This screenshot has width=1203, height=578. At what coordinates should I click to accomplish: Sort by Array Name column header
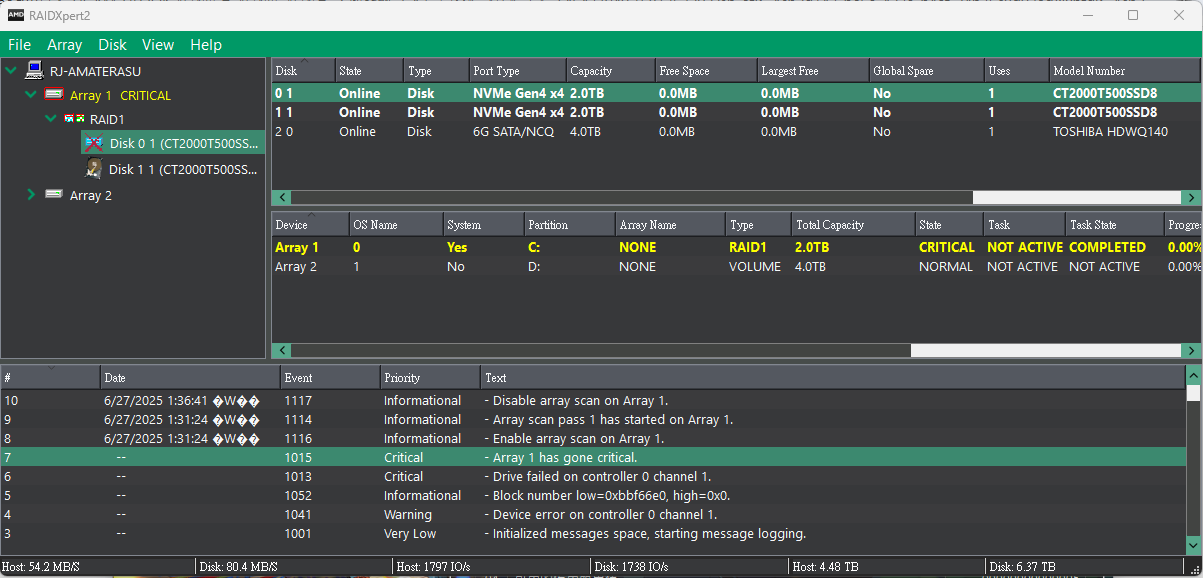tap(670, 225)
